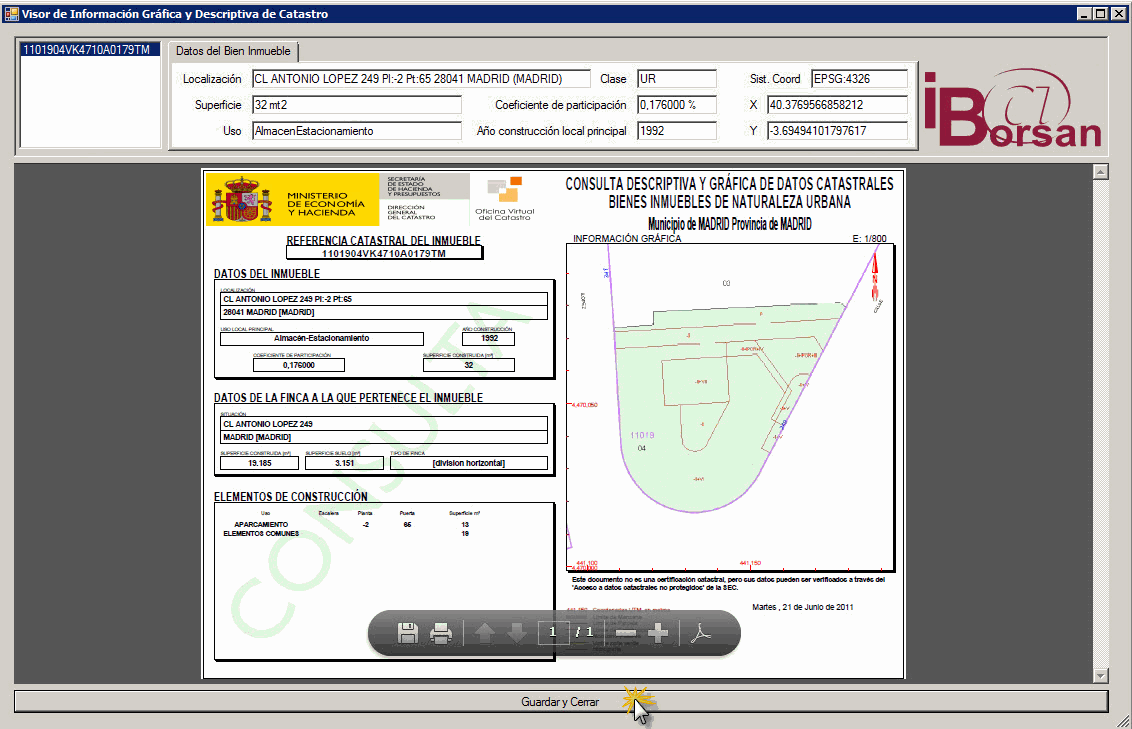Click the 'Sist. Coord' field label

pos(775,79)
